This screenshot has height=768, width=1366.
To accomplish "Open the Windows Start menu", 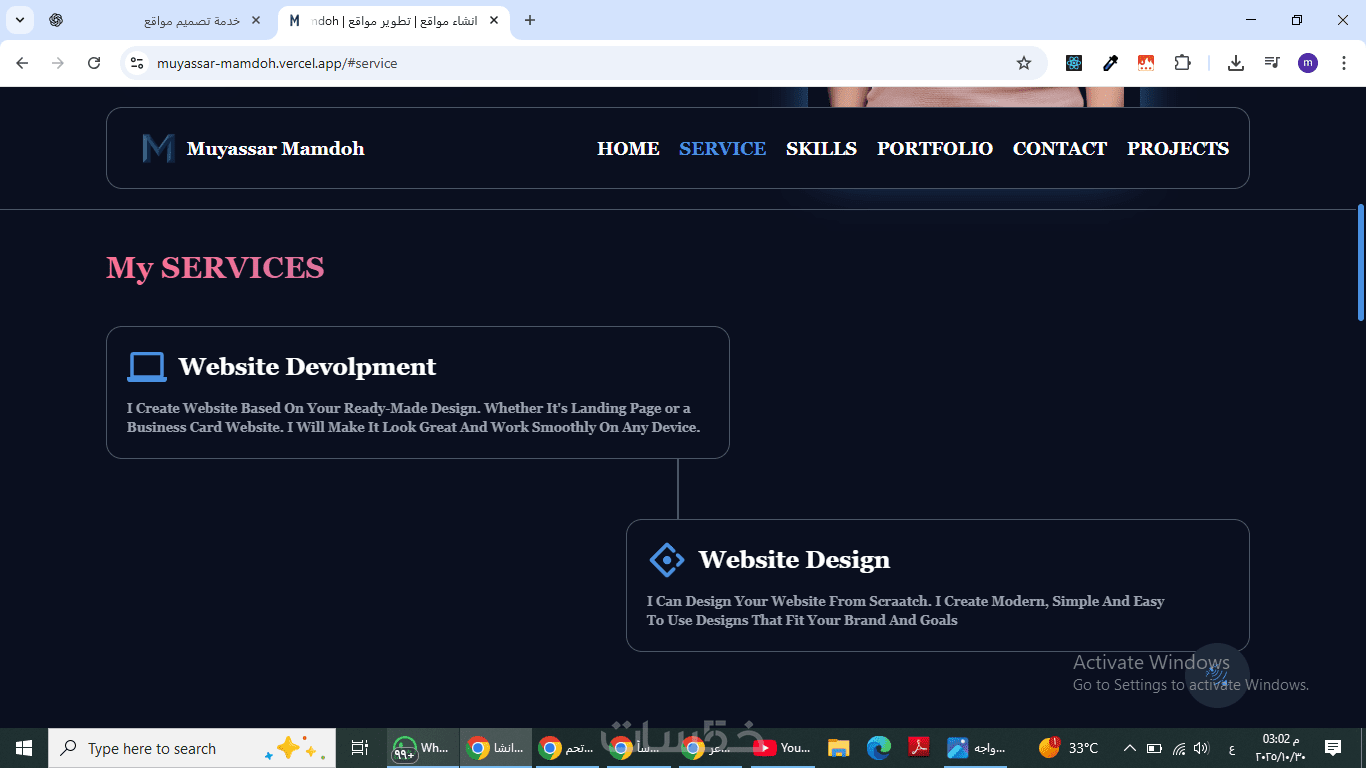I will click(x=23, y=748).
